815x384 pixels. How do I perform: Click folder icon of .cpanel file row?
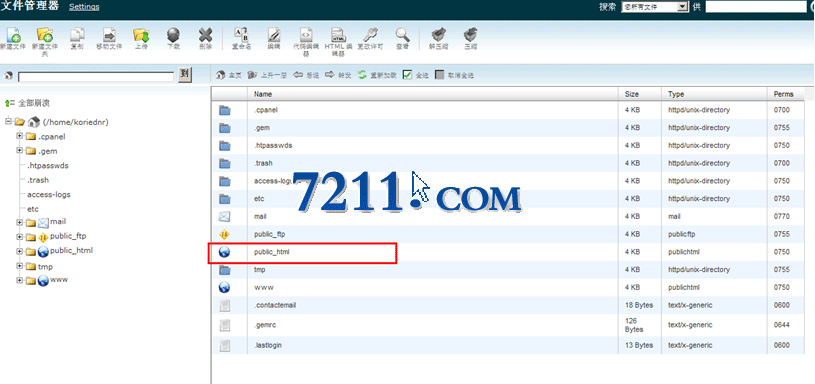tap(225, 110)
